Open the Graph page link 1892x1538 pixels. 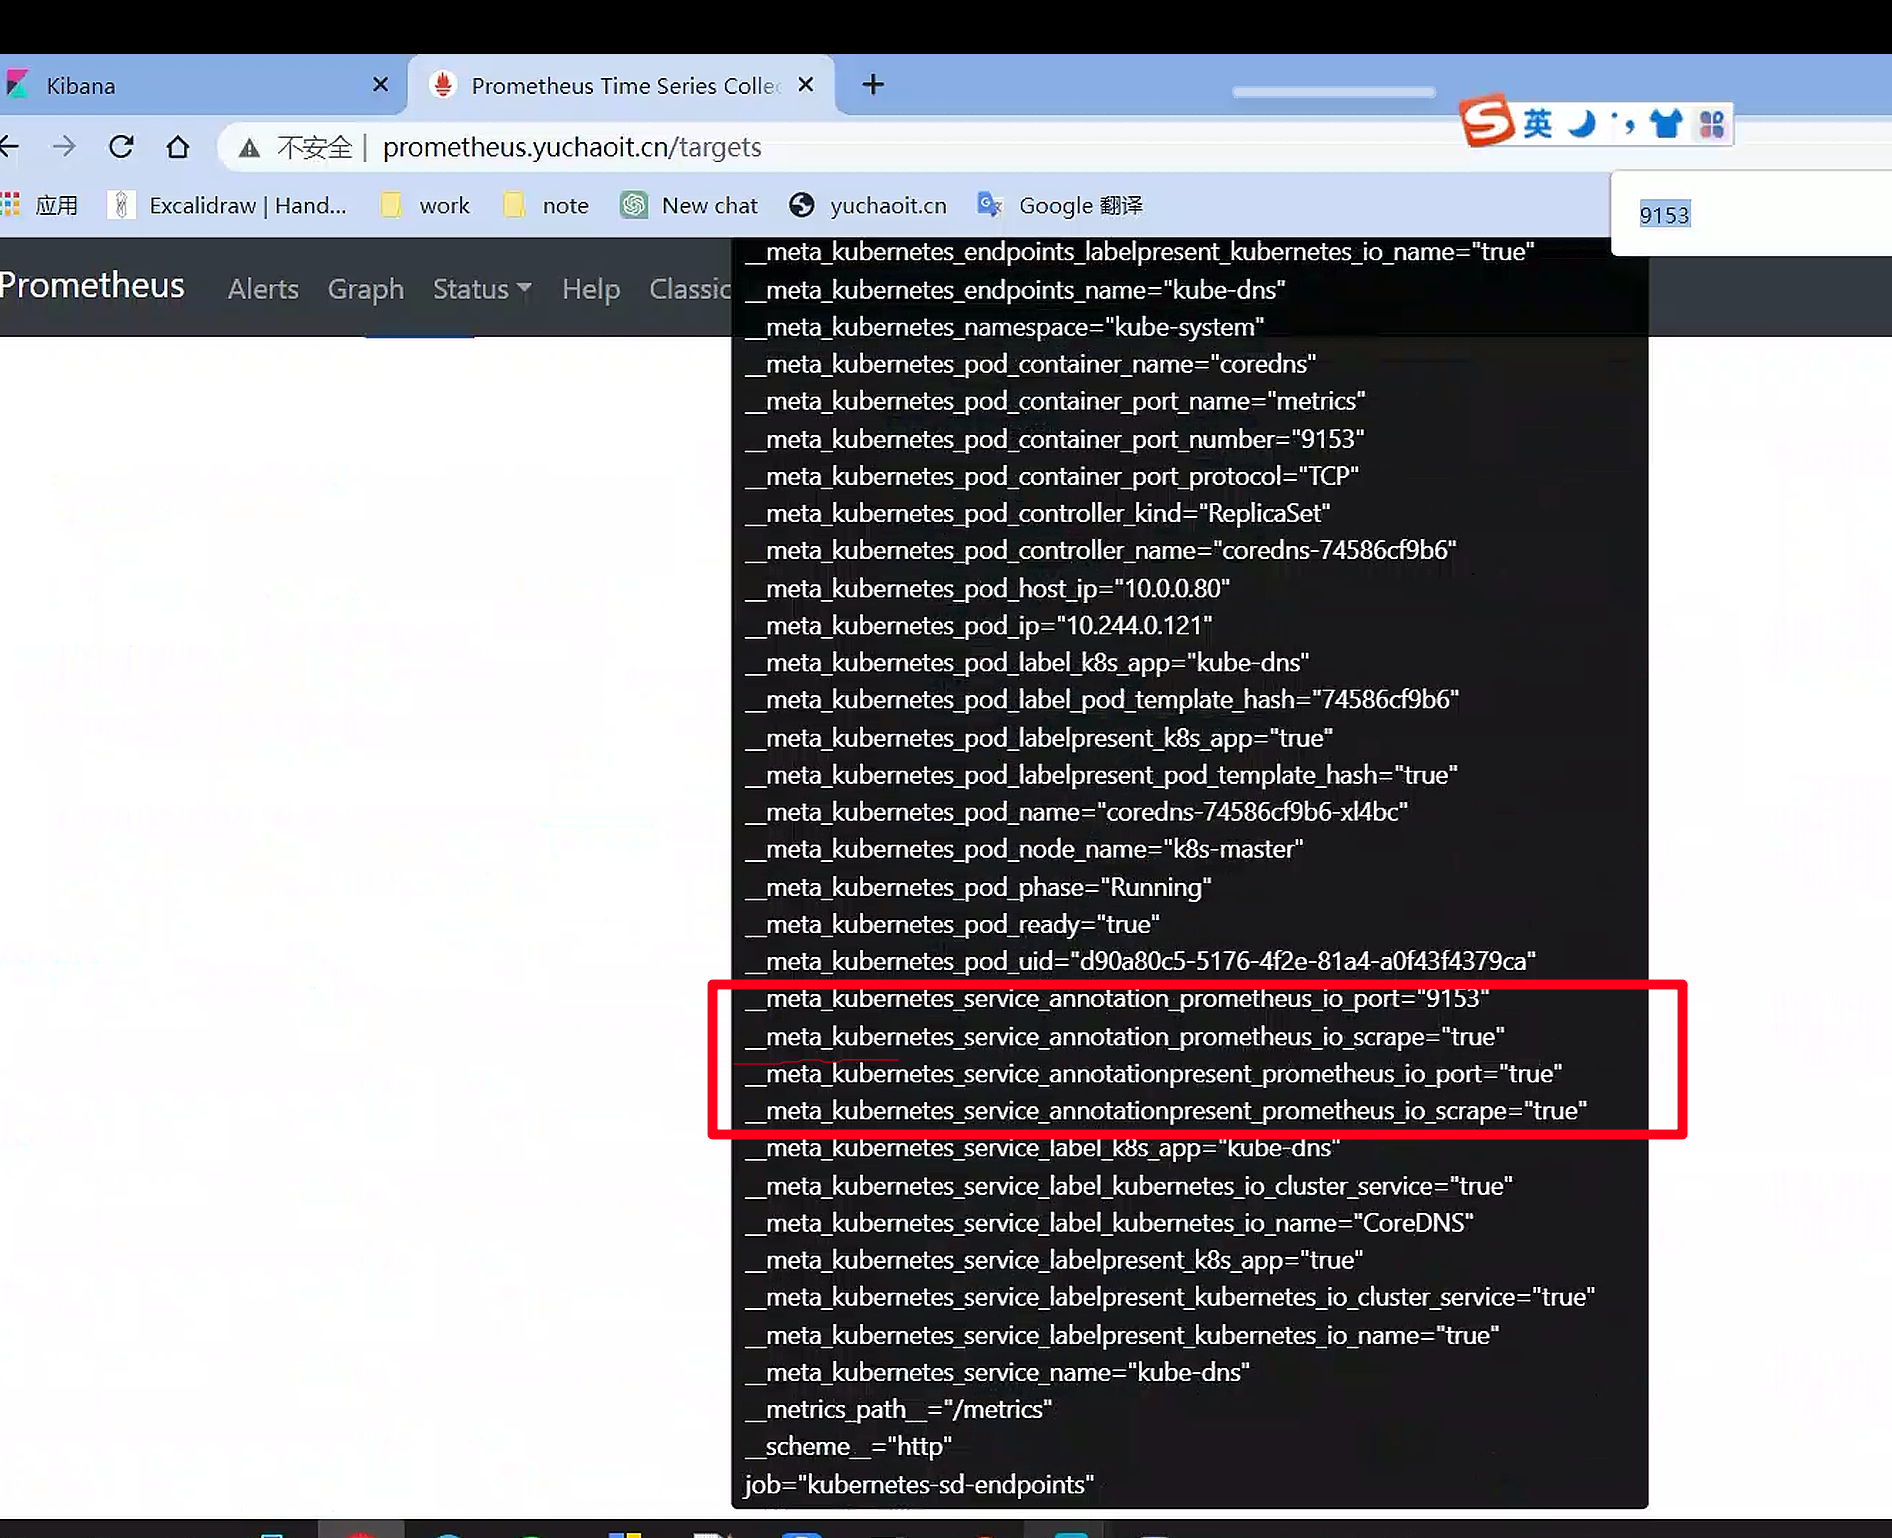(365, 289)
